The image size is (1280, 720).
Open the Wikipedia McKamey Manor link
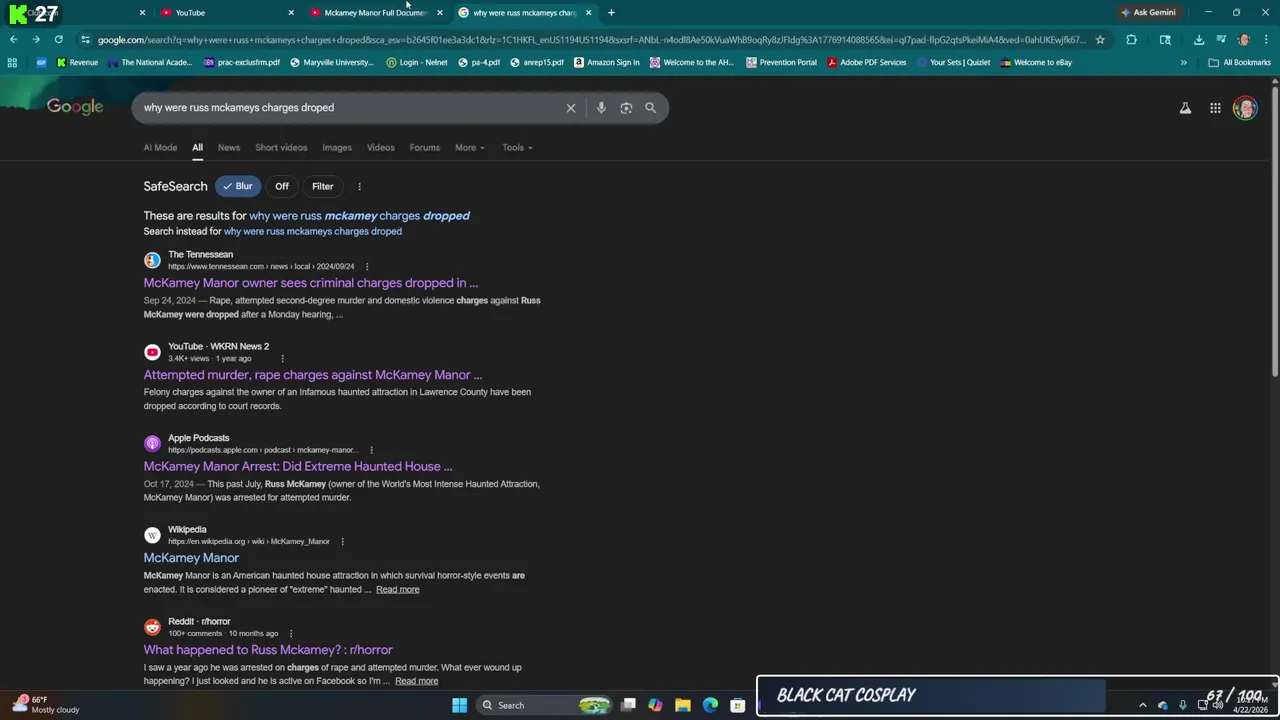click(191, 558)
